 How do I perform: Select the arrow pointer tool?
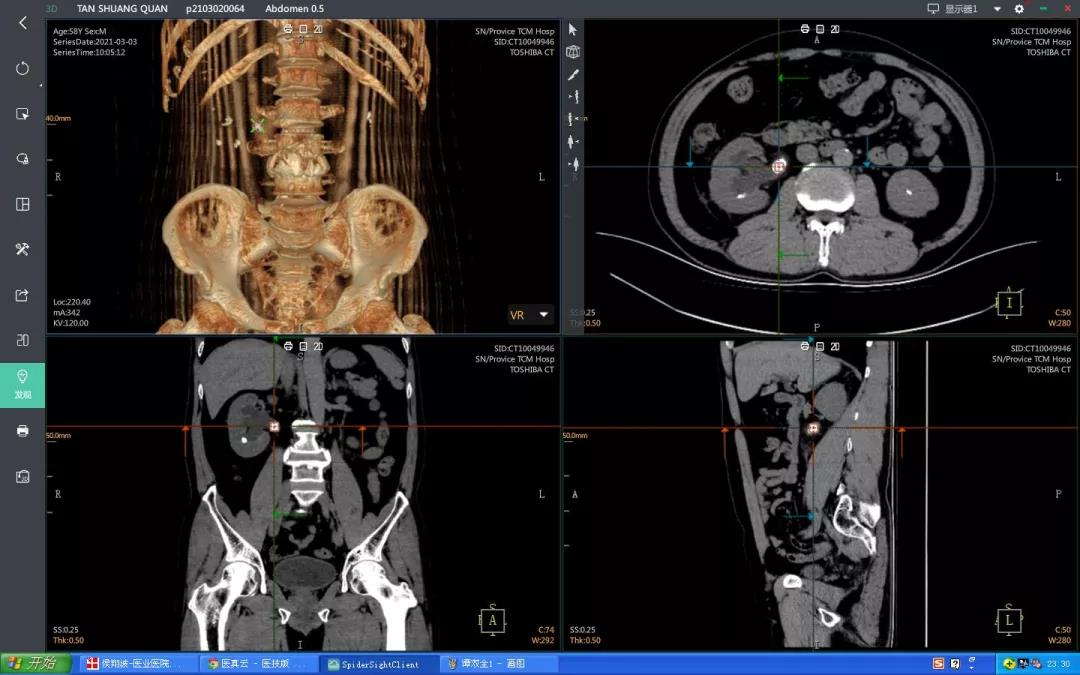(x=573, y=30)
